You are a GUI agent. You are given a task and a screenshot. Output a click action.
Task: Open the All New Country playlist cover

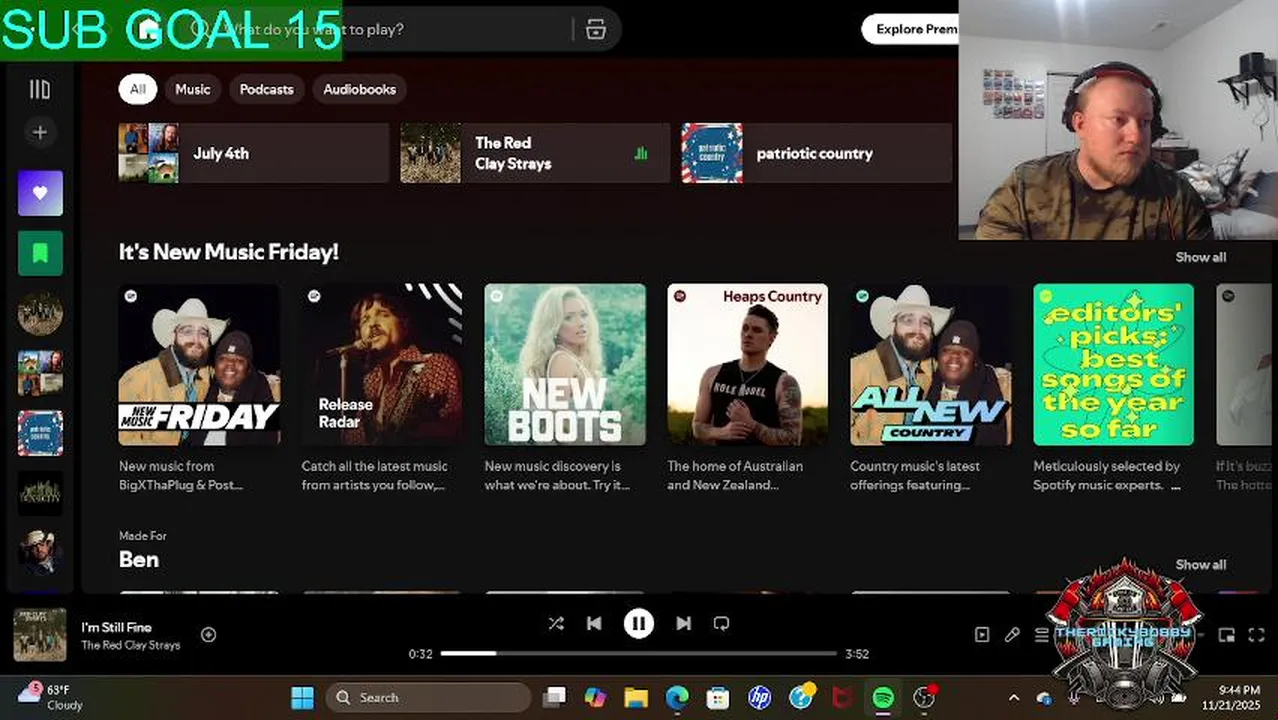tap(931, 364)
